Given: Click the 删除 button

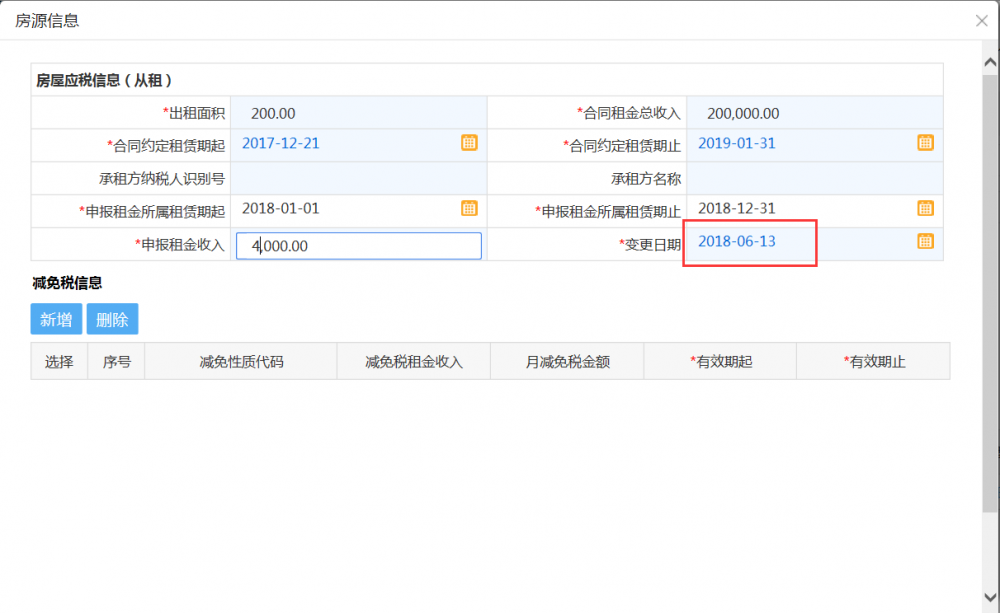Looking at the screenshot, I should (x=112, y=320).
